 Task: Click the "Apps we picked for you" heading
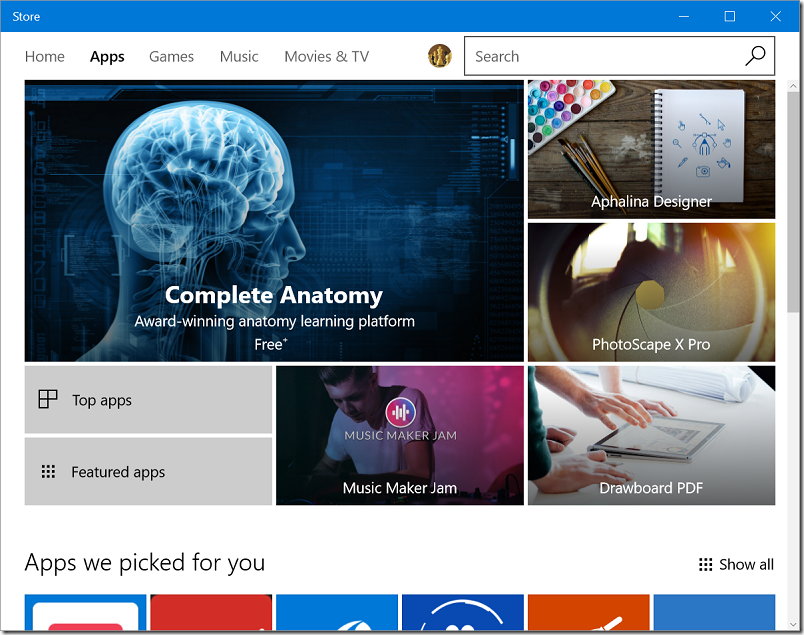point(145,563)
